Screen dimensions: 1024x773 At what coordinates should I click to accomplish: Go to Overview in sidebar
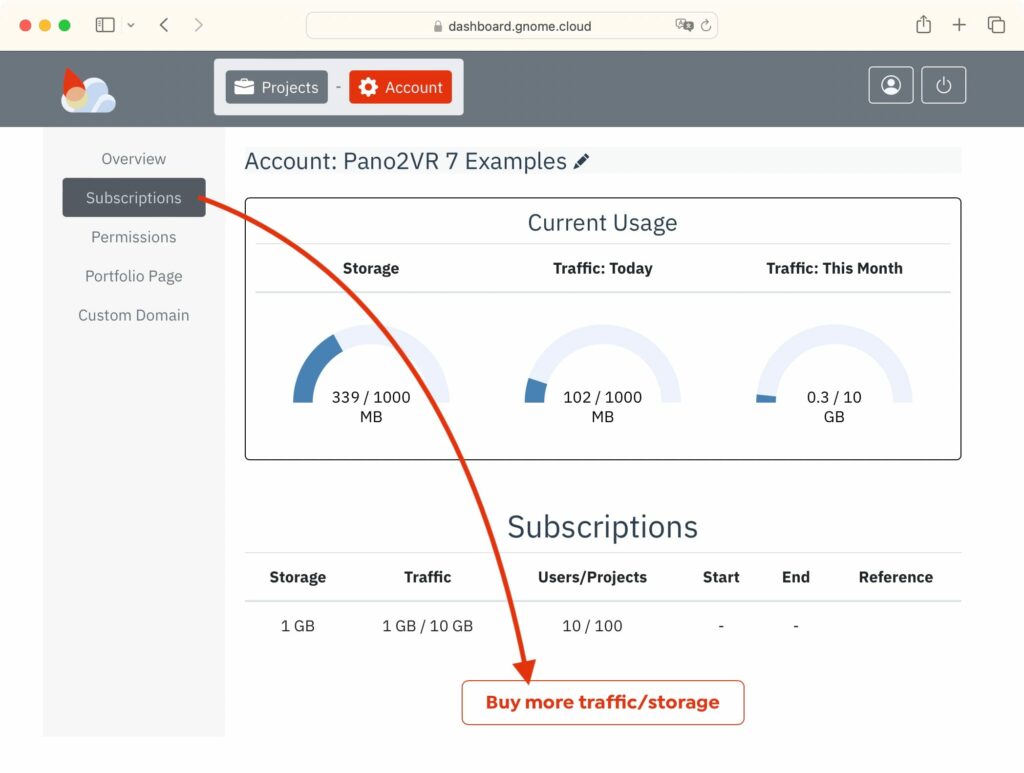click(x=134, y=159)
